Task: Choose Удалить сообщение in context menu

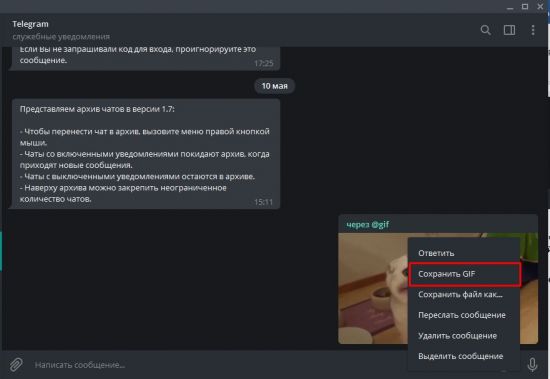Action: 464,336
